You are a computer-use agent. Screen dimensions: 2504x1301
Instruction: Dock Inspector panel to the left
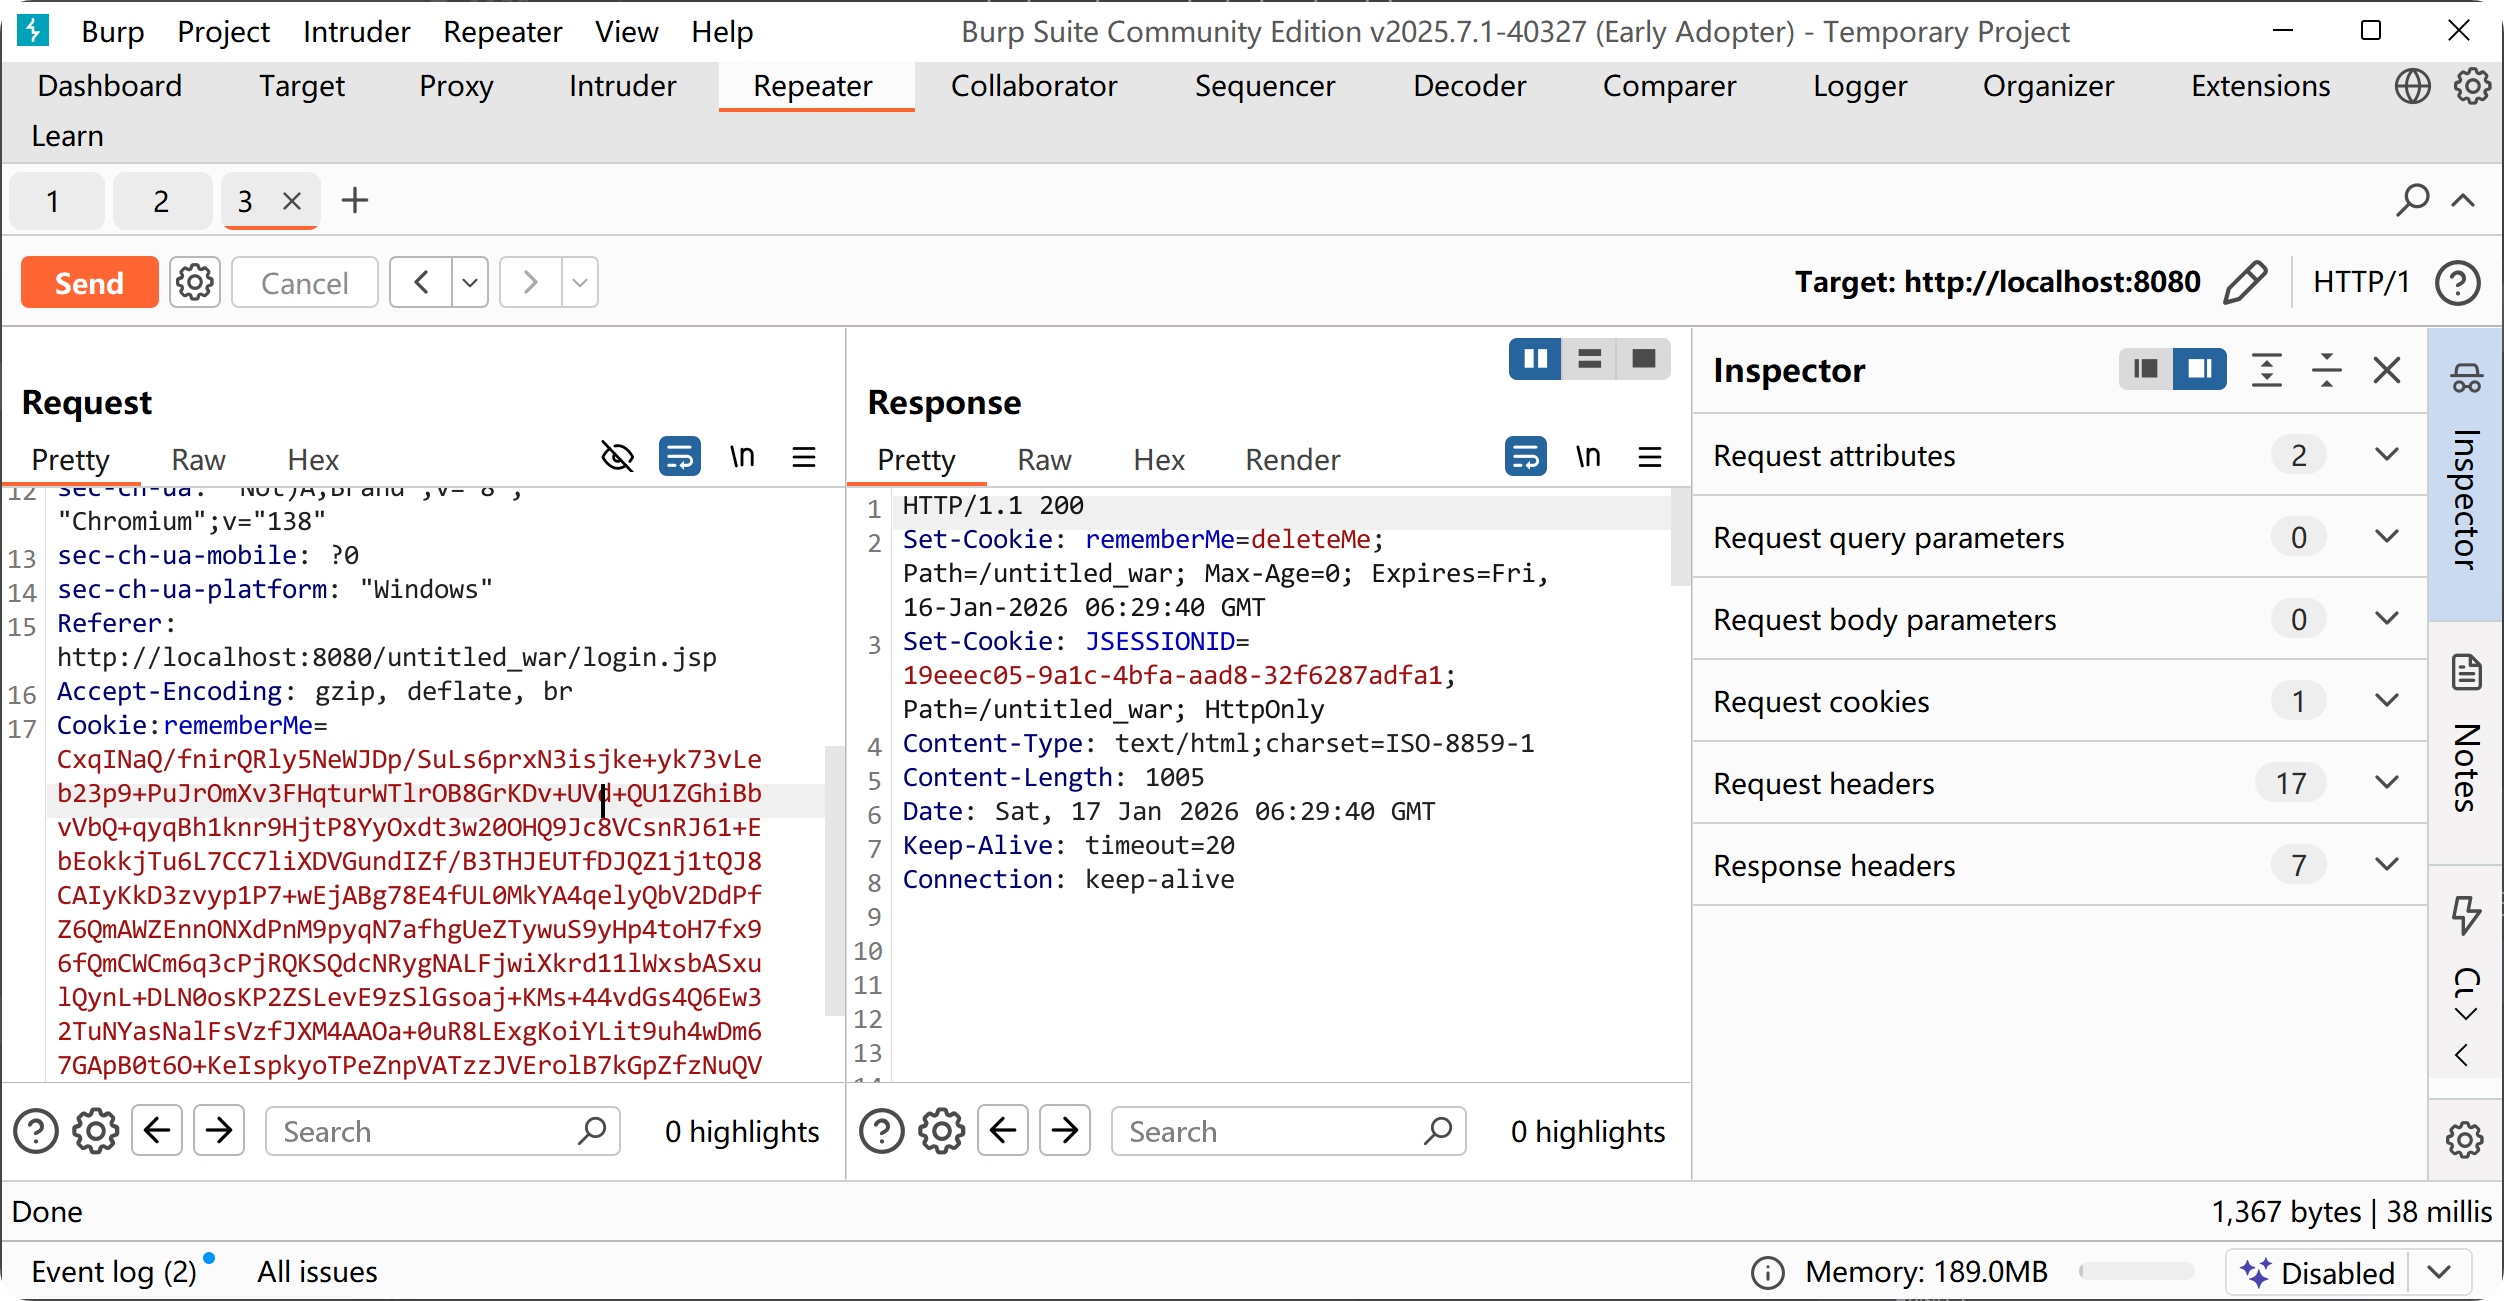(x=2146, y=369)
